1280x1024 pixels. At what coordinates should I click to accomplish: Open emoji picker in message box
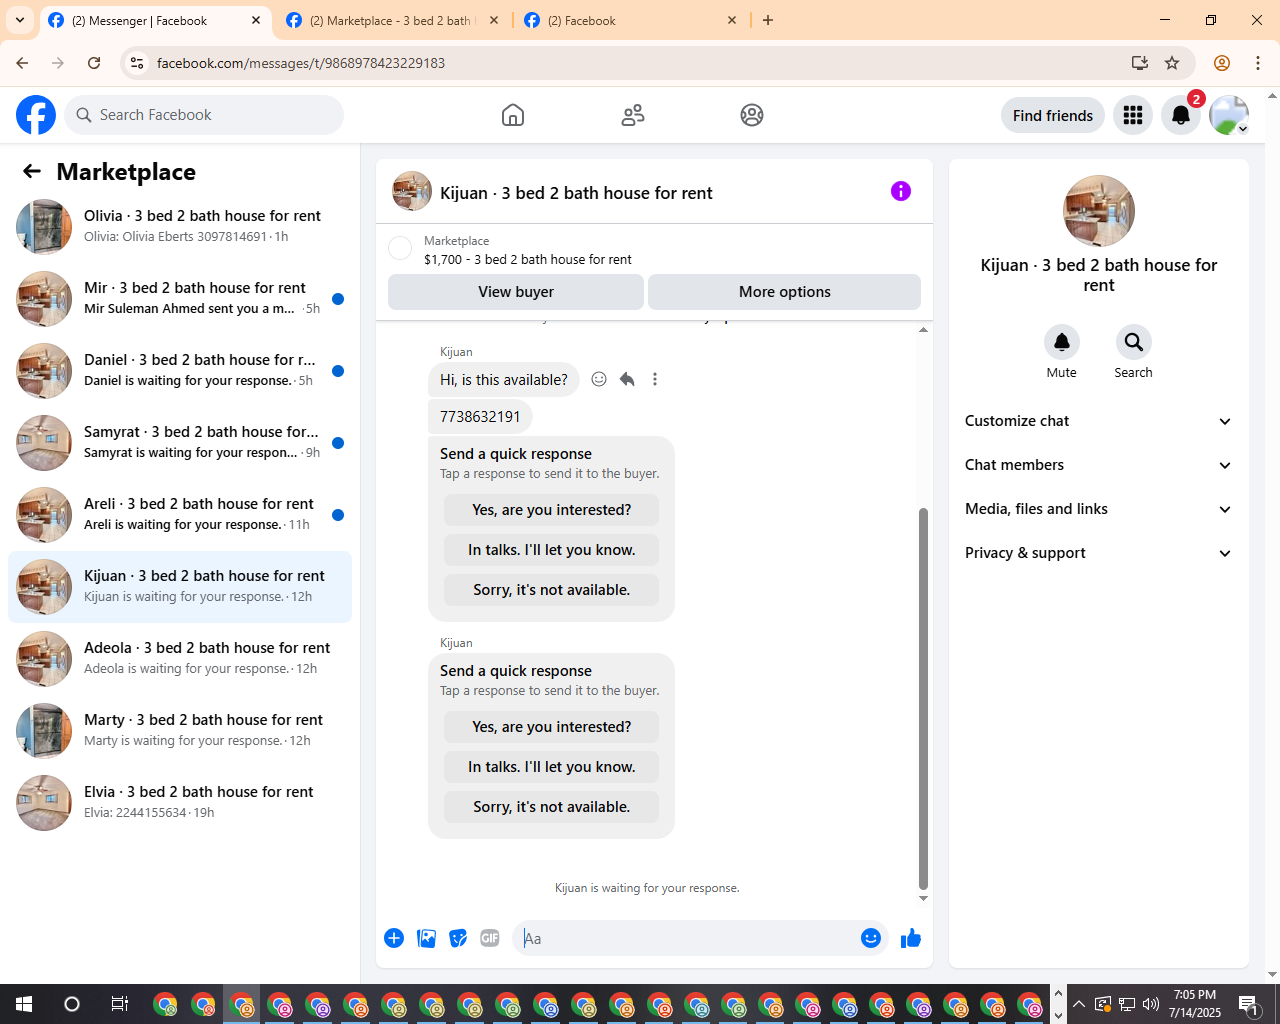pos(871,938)
